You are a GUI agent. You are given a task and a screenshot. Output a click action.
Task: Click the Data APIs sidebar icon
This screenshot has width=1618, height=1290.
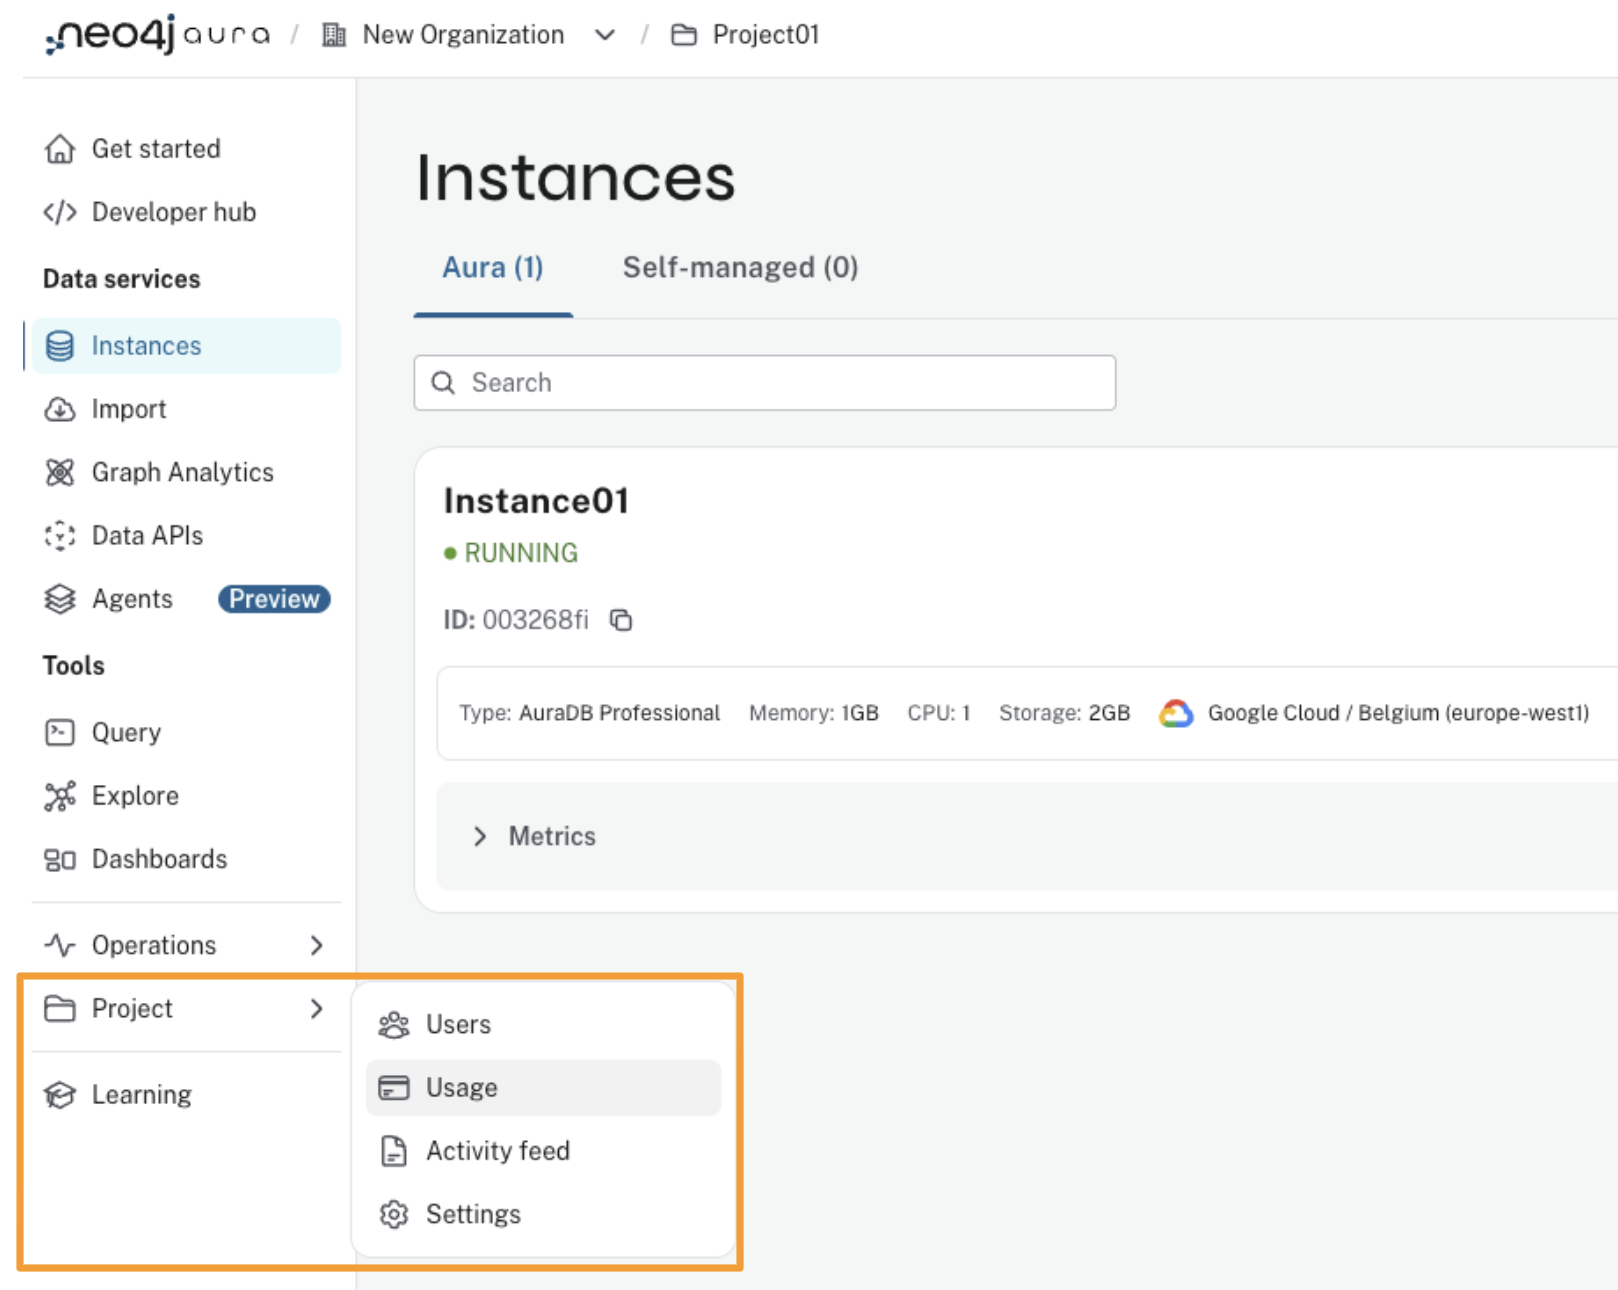(x=60, y=536)
